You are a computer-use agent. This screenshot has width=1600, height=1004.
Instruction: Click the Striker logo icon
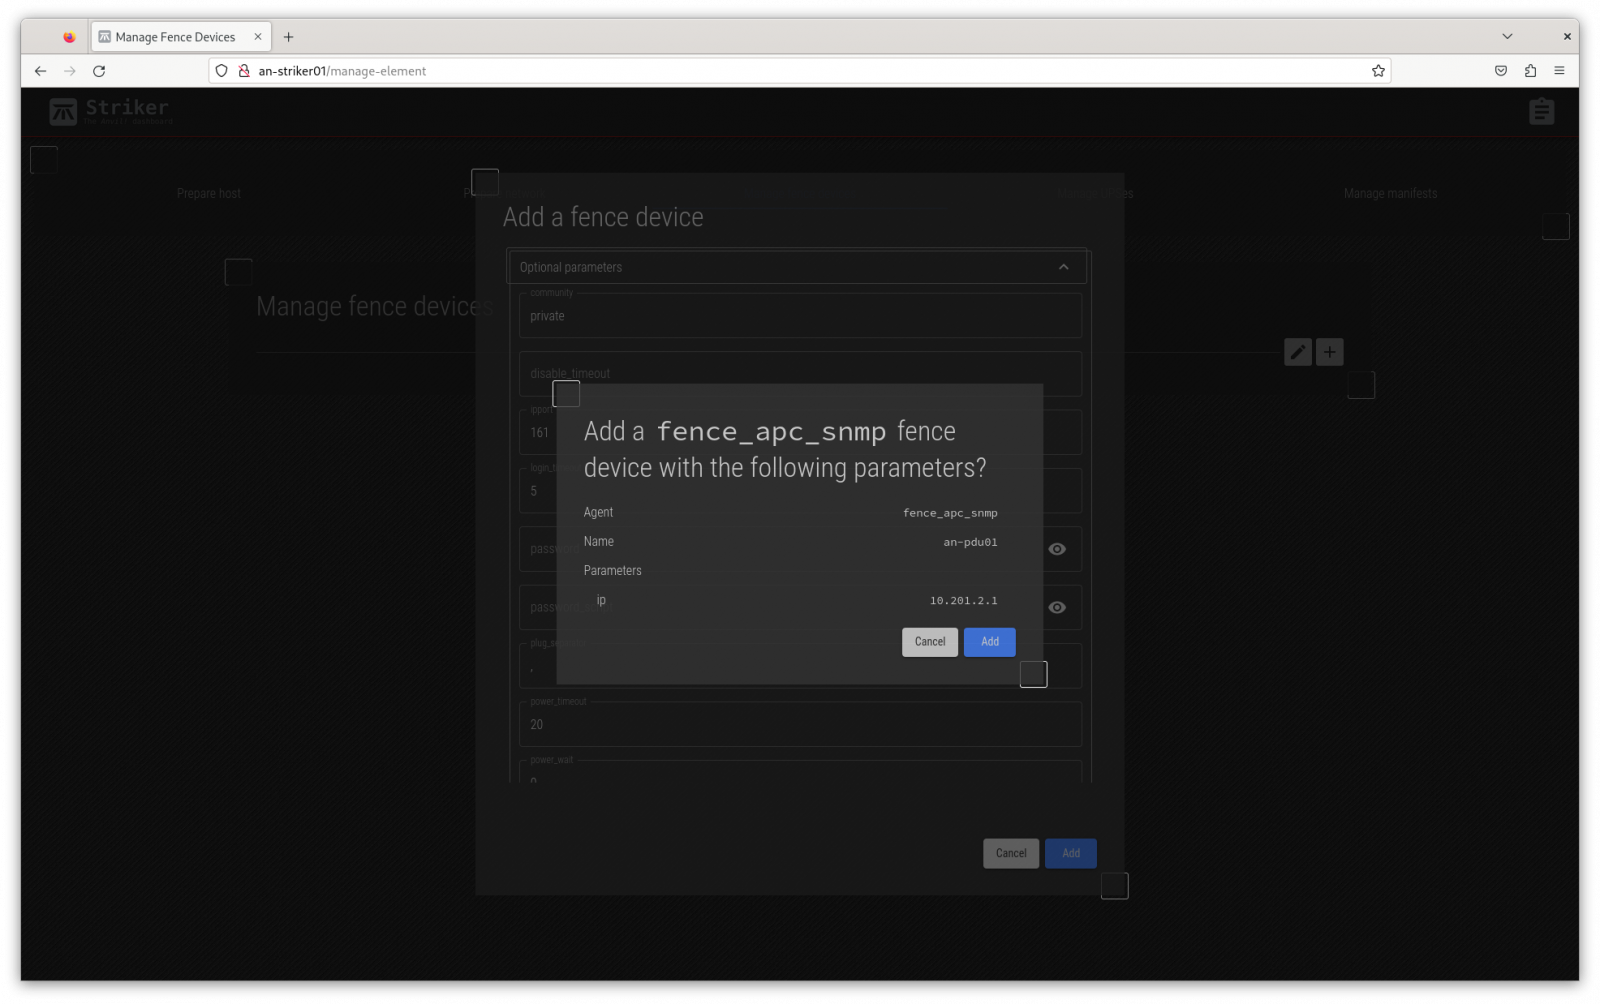(x=63, y=112)
